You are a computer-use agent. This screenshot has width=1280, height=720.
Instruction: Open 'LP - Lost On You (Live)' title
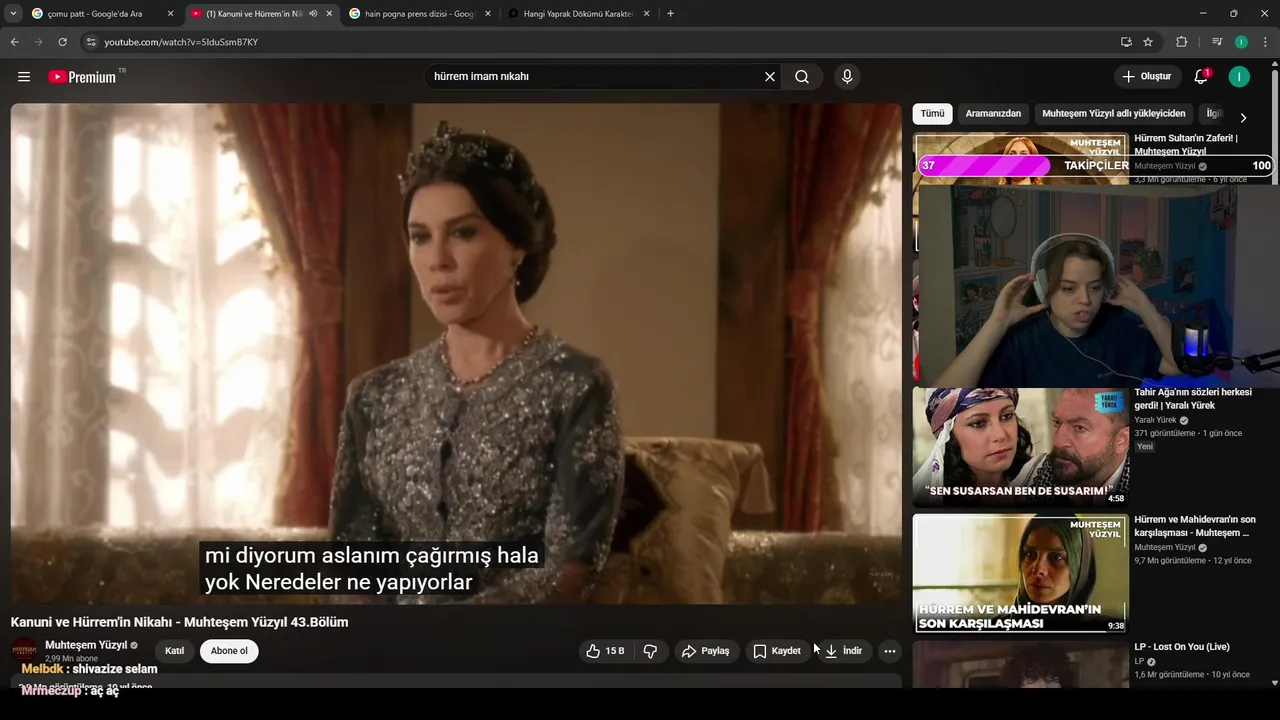click(x=1182, y=647)
